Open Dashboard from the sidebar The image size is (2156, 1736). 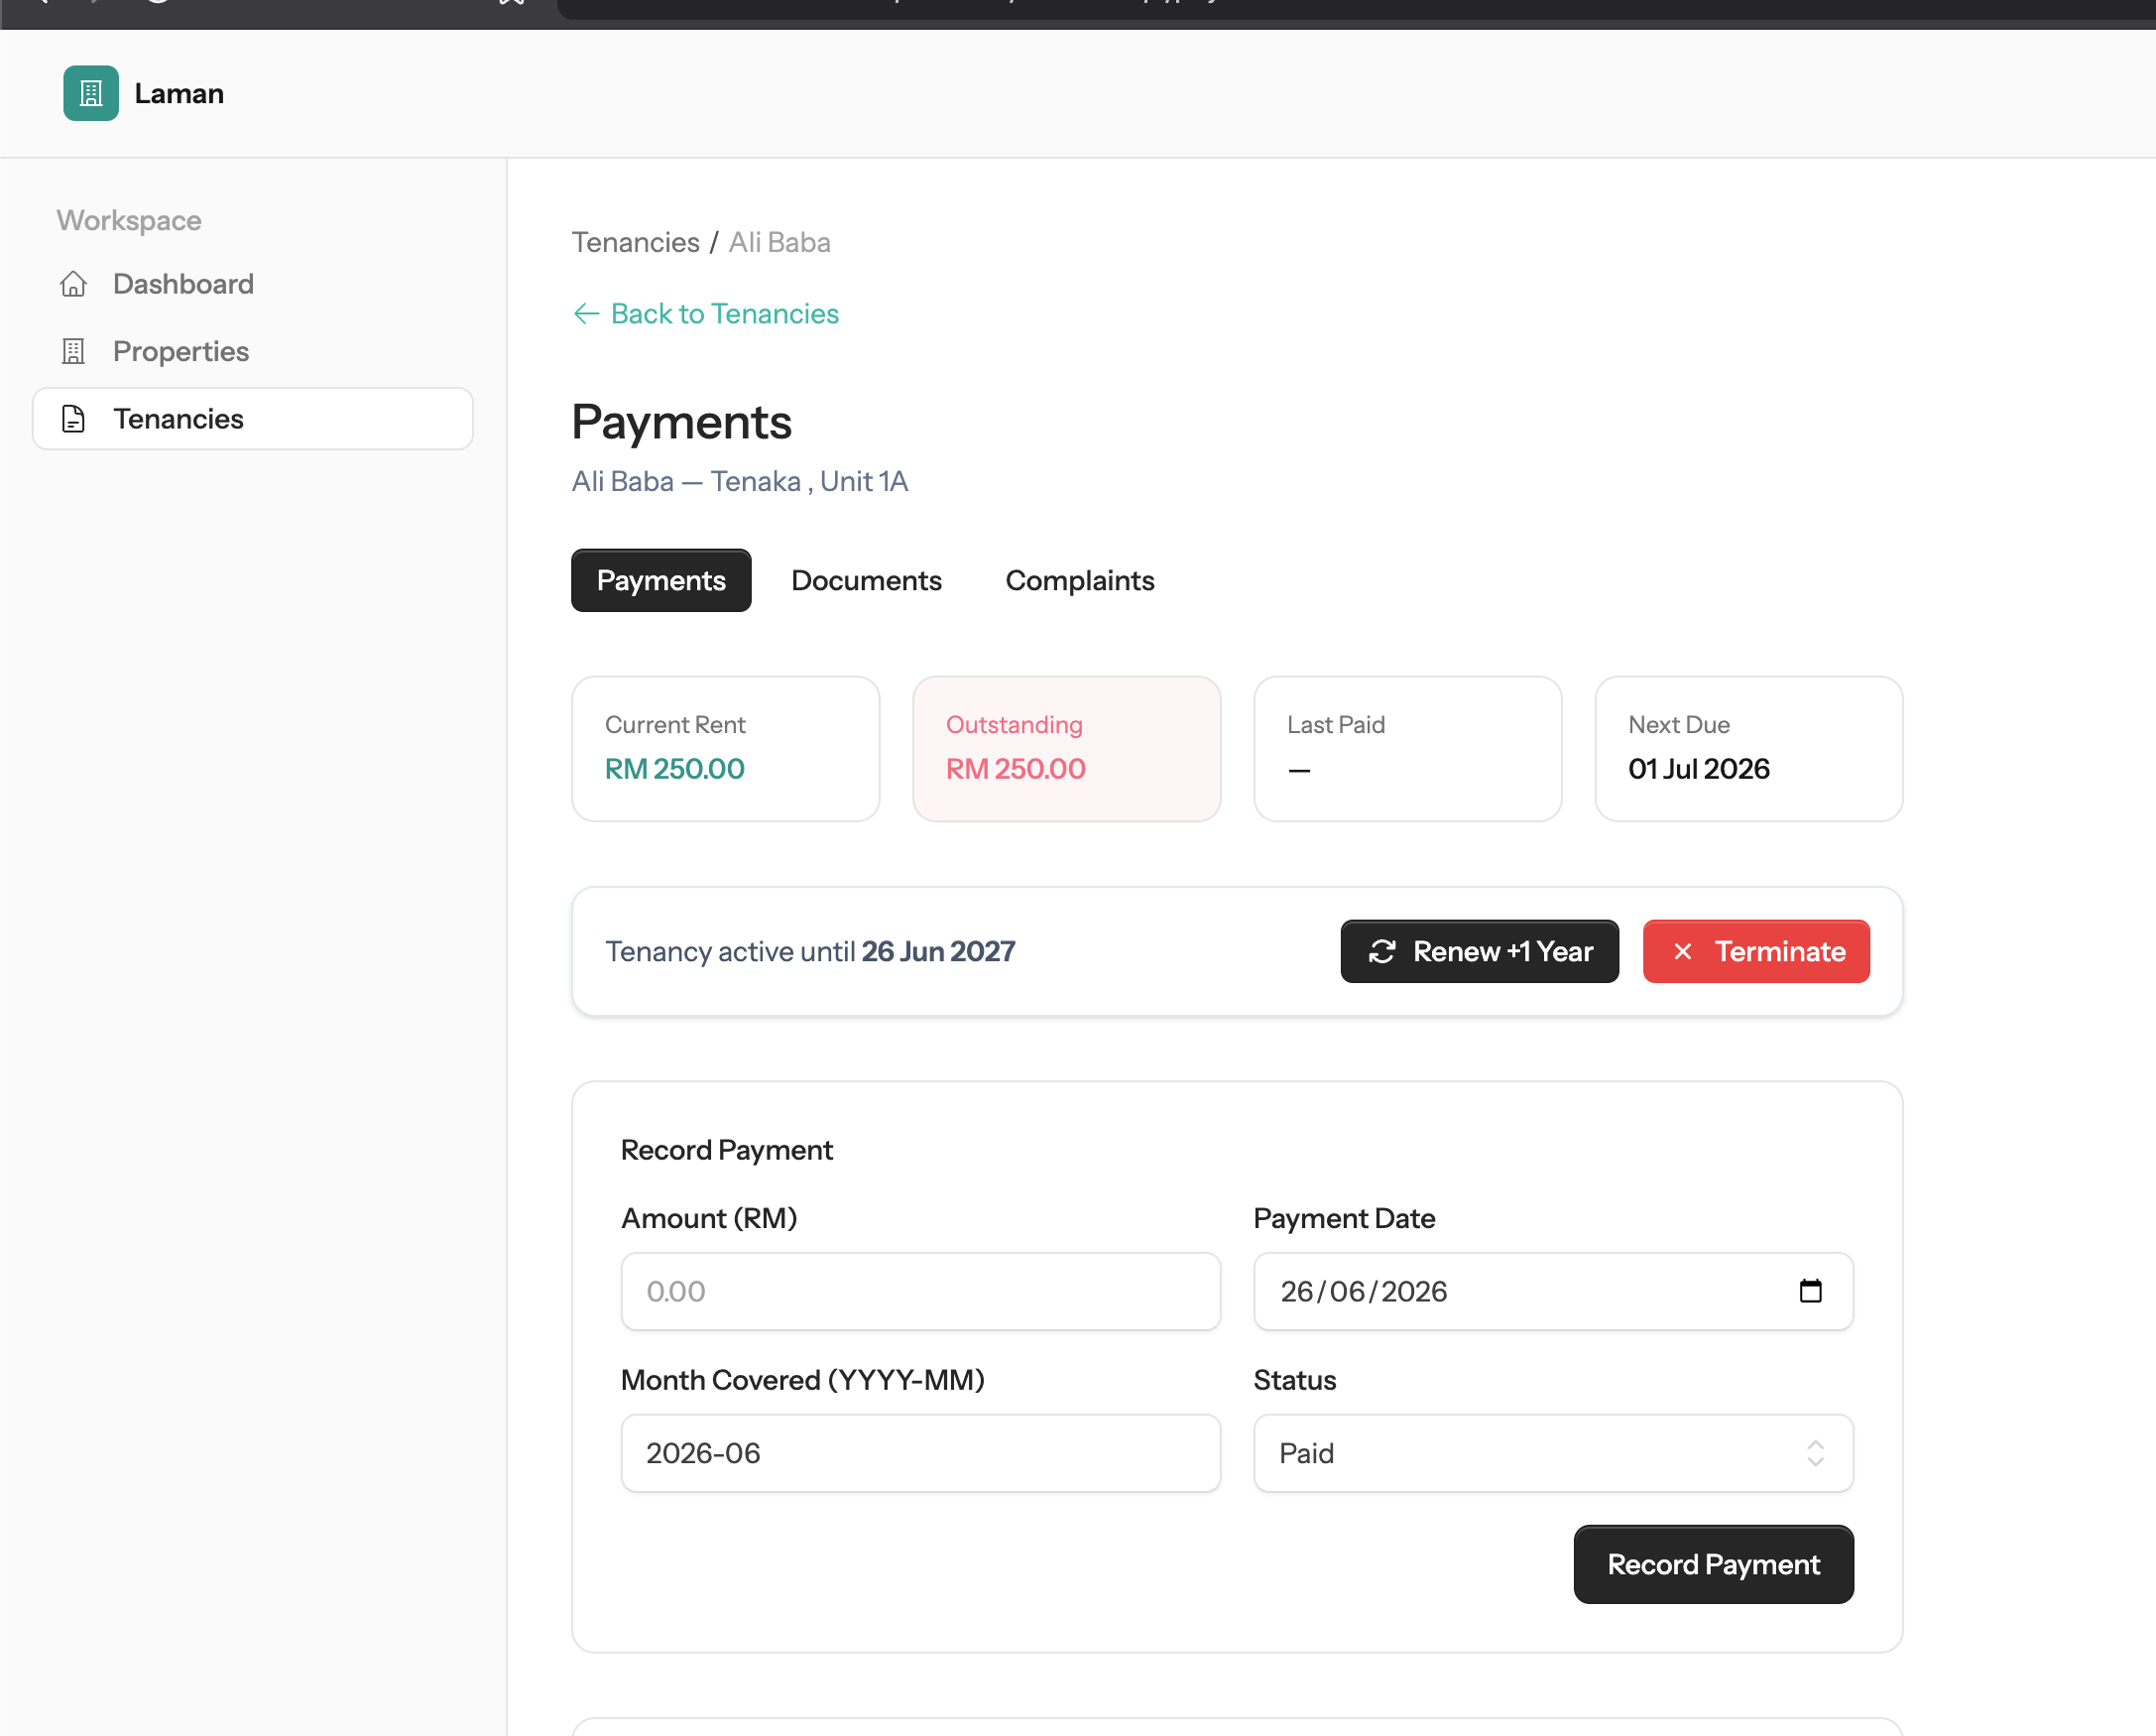(253, 284)
